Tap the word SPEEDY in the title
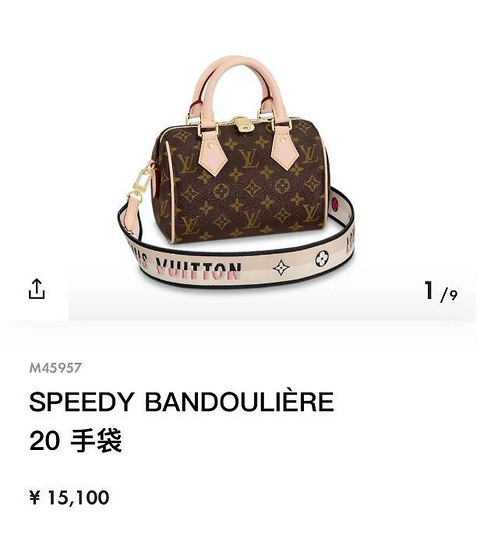Viewport: 480px width, 545px height. pyautogui.click(x=82, y=402)
